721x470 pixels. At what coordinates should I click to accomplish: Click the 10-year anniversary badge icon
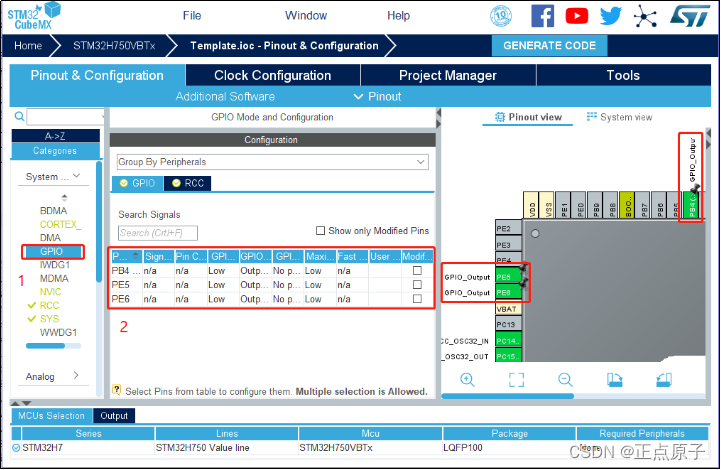tap(501, 16)
